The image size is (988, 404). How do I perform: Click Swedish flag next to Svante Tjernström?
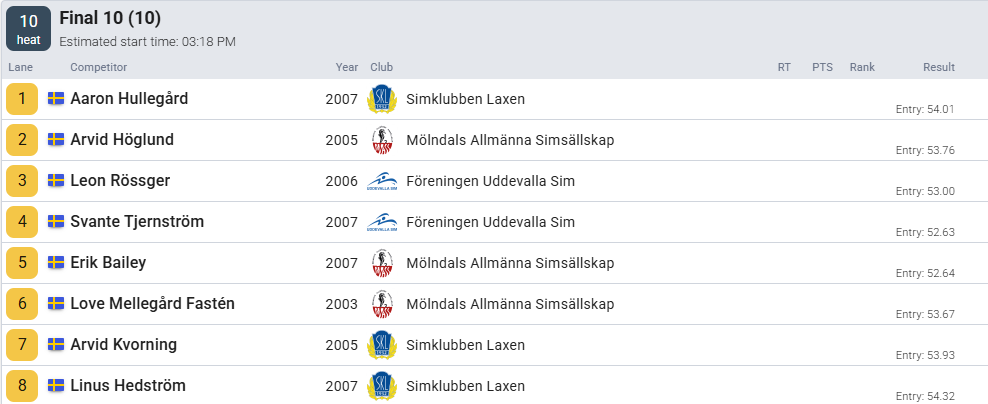pos(56,222)
